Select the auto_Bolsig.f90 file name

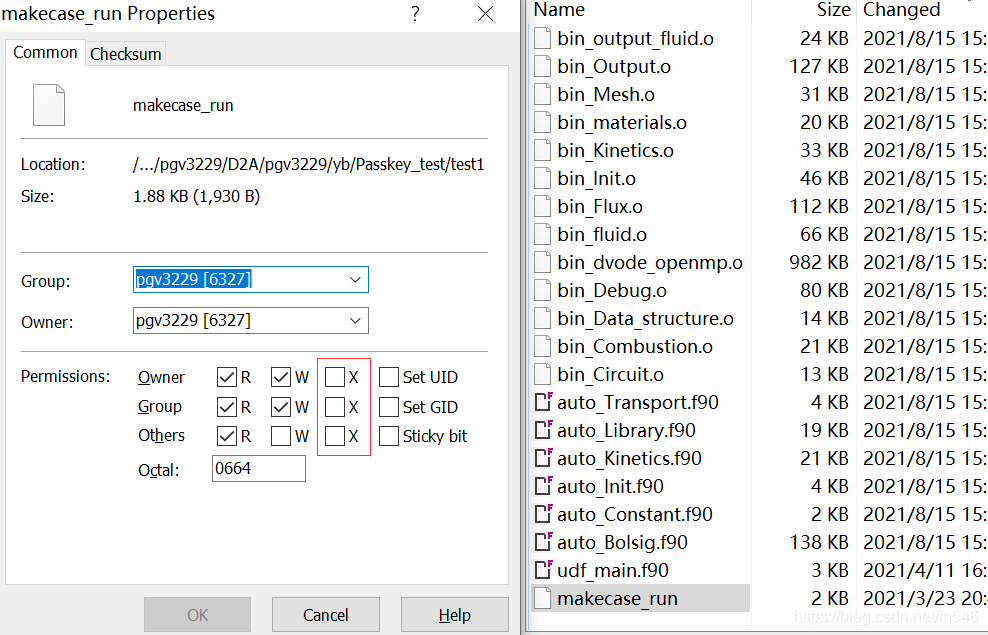tap(622, 542)
